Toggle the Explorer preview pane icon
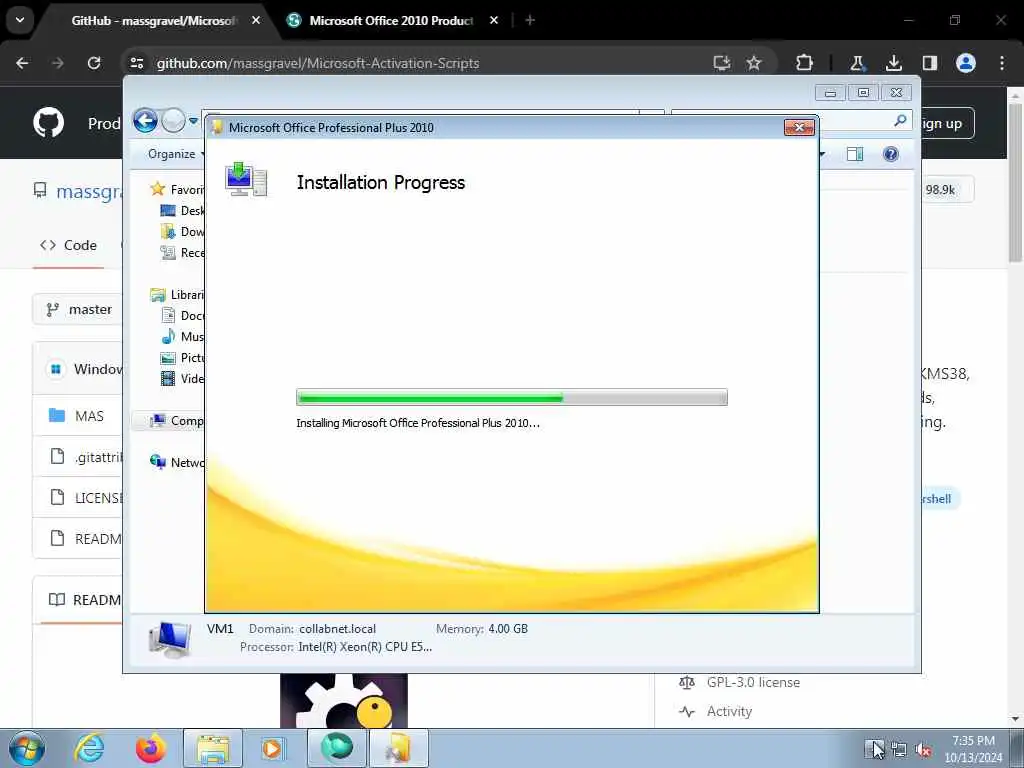This screenshot has width=1024, height=768. (x=855, y=154)
